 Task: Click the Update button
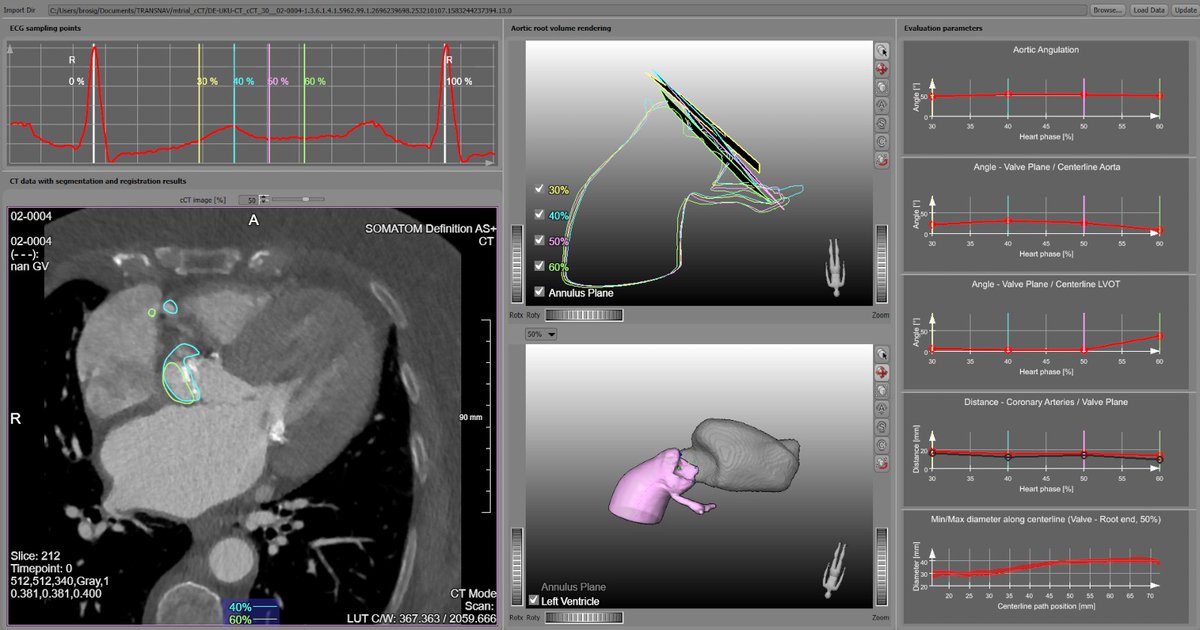coord(1185,9)
